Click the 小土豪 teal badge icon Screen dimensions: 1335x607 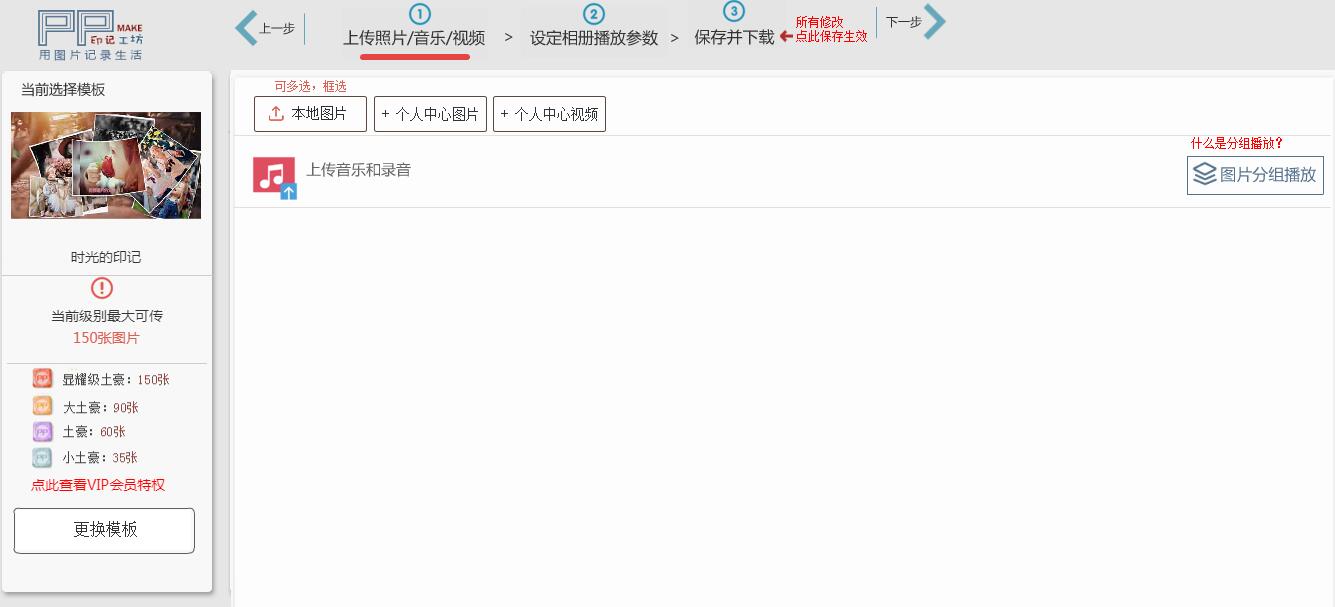click(42, 458)
